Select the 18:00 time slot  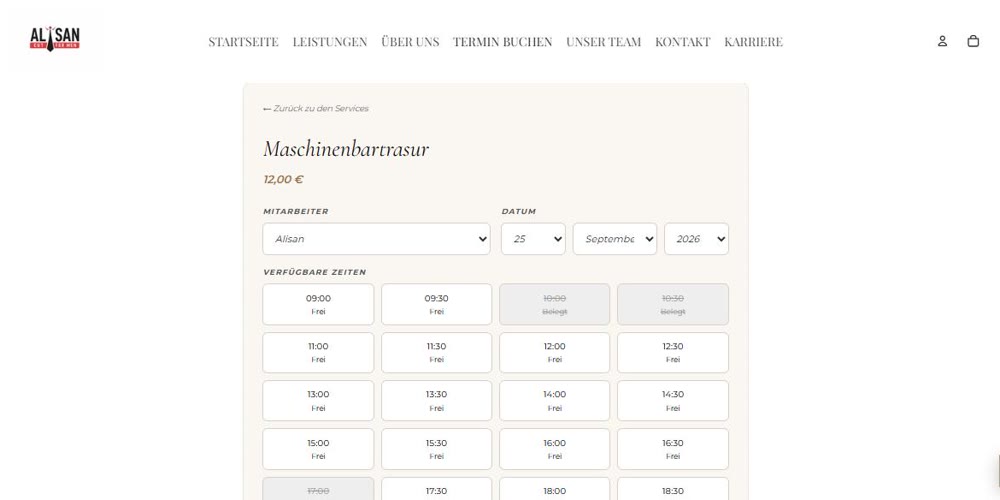point(555,489)
